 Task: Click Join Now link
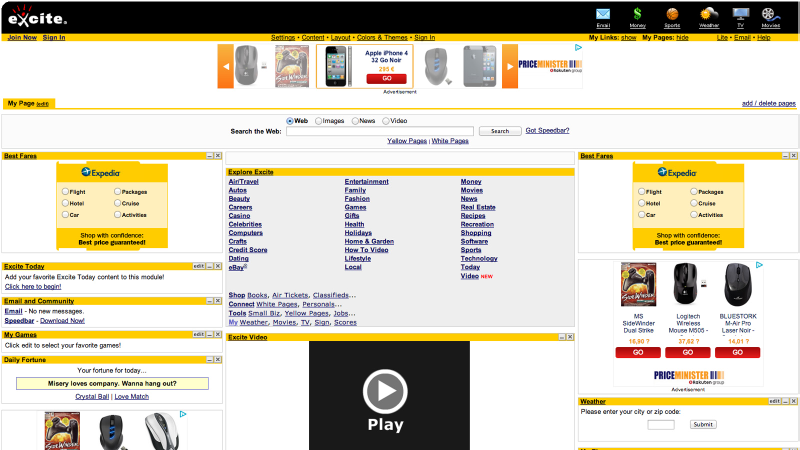click(x=22, y=38)
